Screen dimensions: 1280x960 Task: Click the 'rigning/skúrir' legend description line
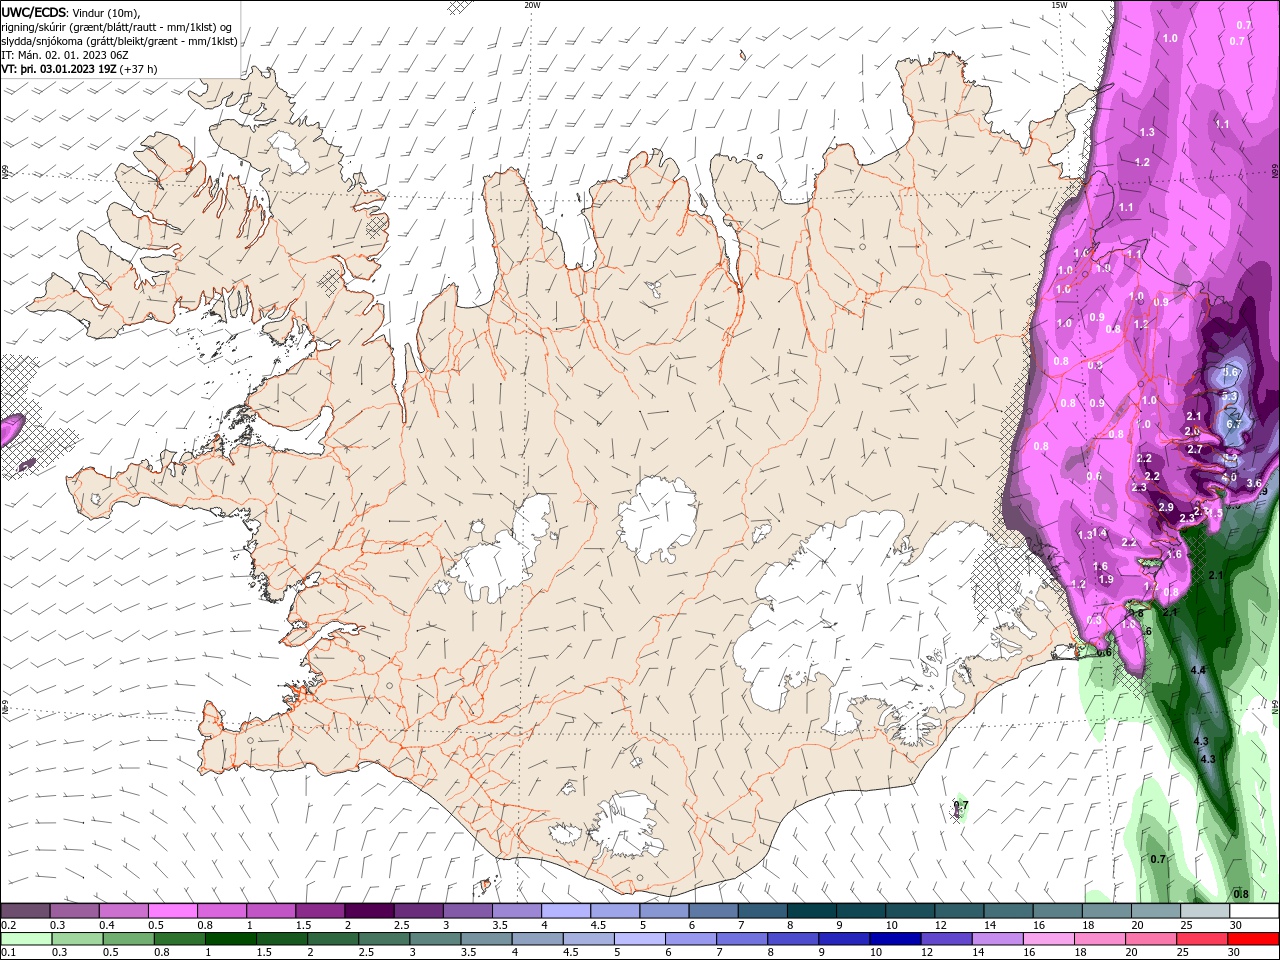[116, 27]
